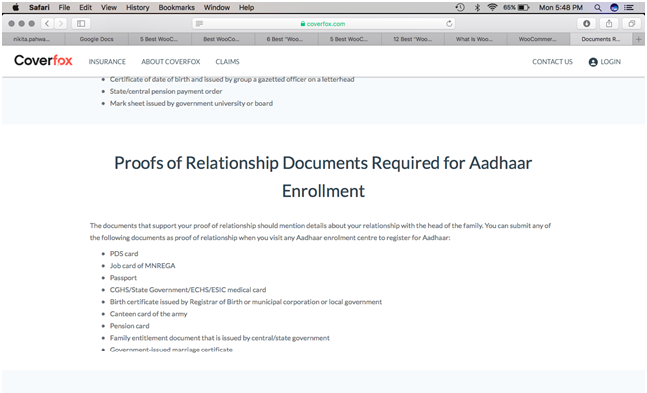Open the INSURANCE navigation dropdown
This screenshot has width=647, height=393.
[x=107, y=62]
